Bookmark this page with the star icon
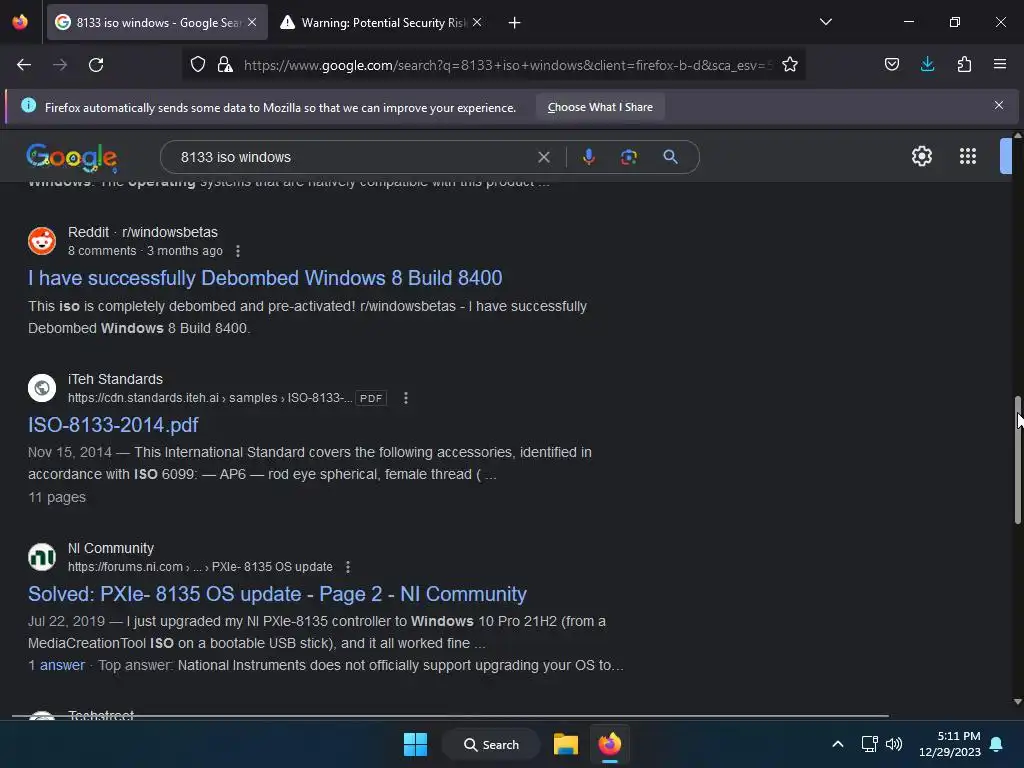The width and height of the screenshot is (1024, 768). [x=790, y=64]
